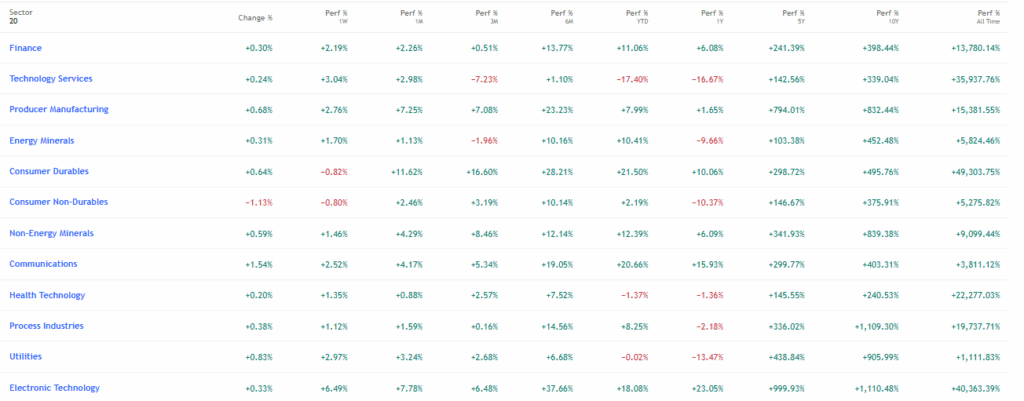Click the Perf % 3M column header
Viewport: 1024px width, 401px height.
pyautogui.click(x=487, y=16)
